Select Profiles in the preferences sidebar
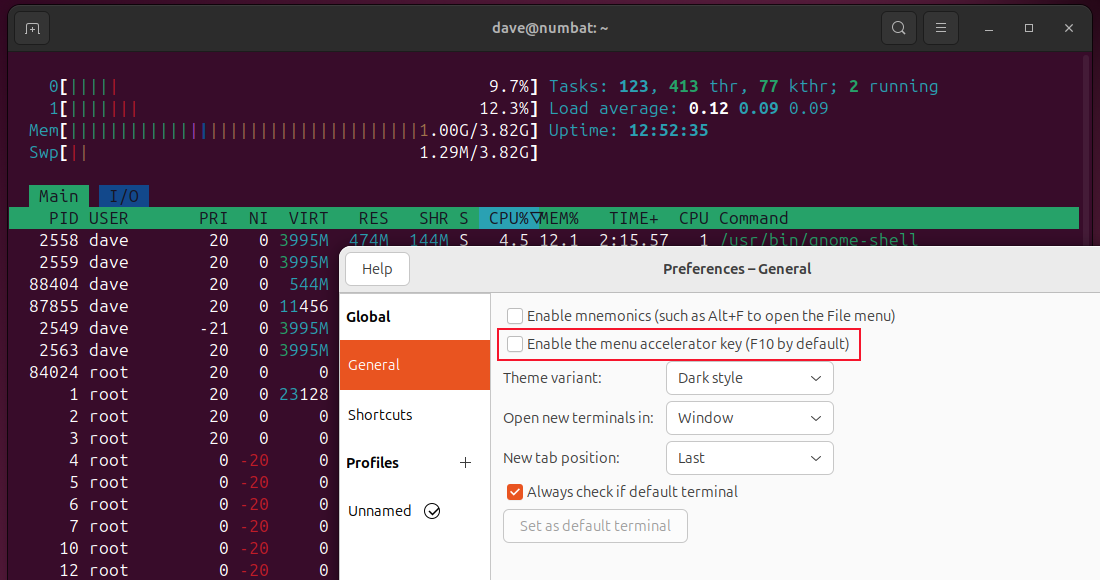This screenshot has width=1100, height=580. (374, 462)
